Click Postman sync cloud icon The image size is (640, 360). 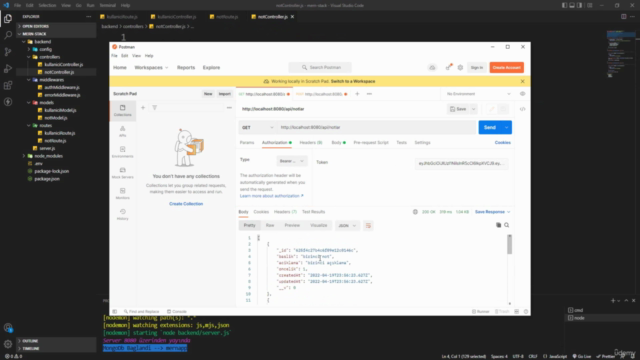click(432, 67)
